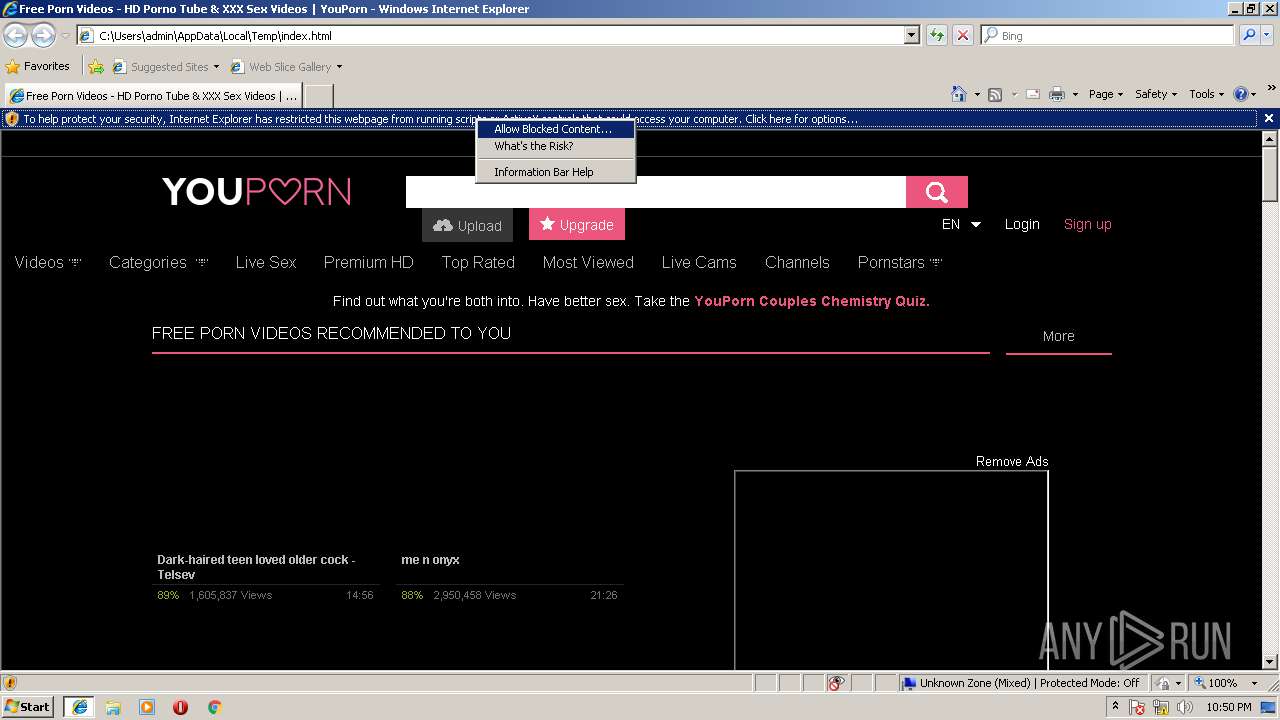Click the Add to Favorites Bar icon
Viewport: 1280px width, 720px height.
pos(96,67)
